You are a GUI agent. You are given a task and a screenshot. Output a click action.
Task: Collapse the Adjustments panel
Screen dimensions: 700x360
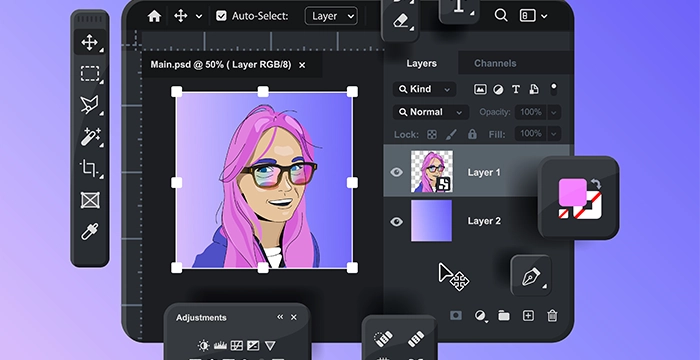[280, 317]
